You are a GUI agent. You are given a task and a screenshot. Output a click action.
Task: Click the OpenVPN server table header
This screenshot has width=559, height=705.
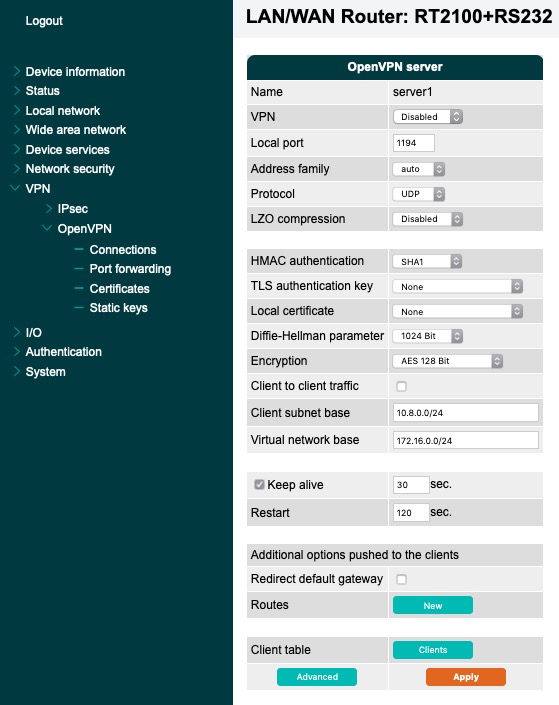click(x=395, y=67)
